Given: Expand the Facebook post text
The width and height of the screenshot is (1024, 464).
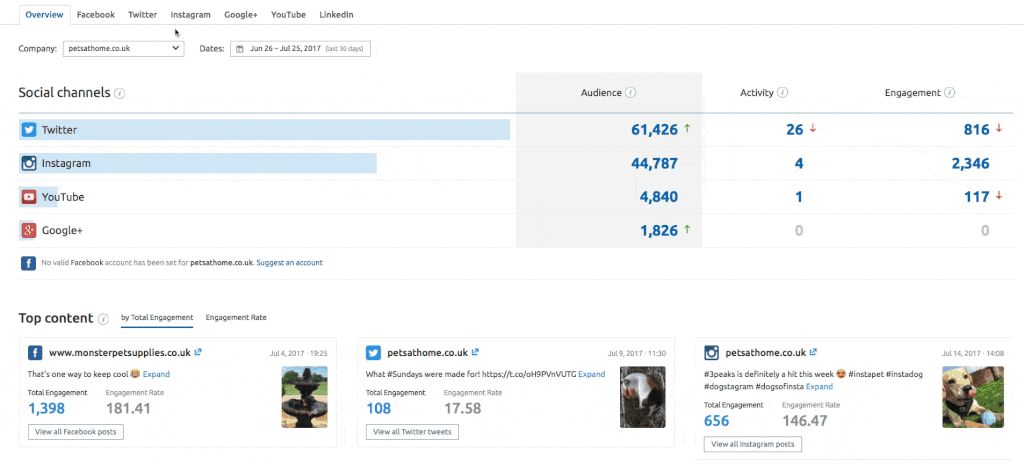Looking at the screenshot, I should pos(157,374).
